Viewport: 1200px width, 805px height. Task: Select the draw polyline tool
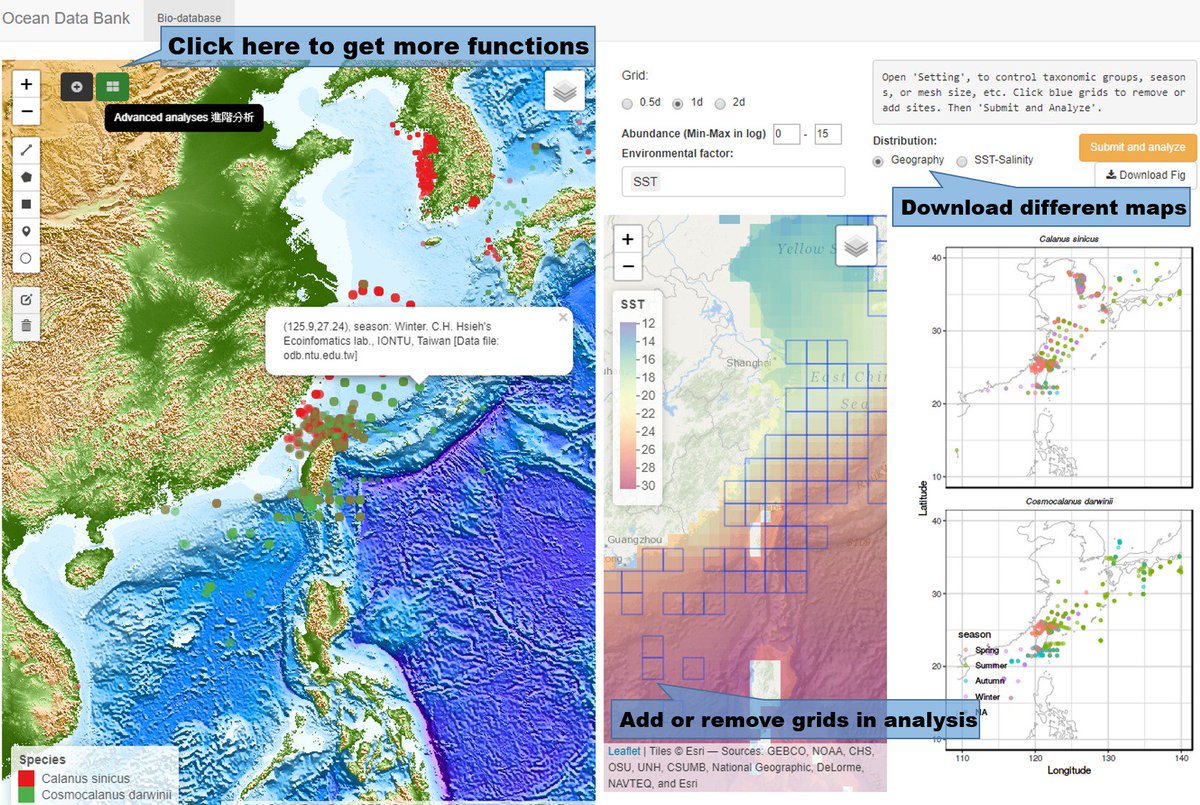pyautogui.click(x=26, y=150)
